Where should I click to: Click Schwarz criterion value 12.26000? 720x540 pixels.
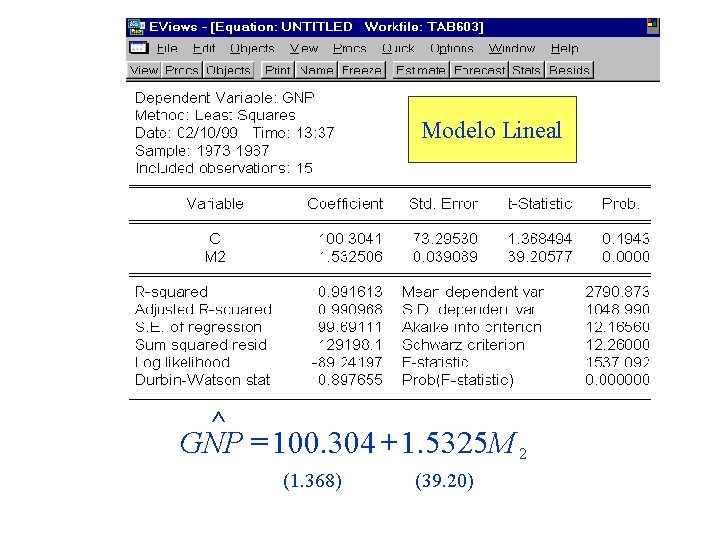[618, 345]
